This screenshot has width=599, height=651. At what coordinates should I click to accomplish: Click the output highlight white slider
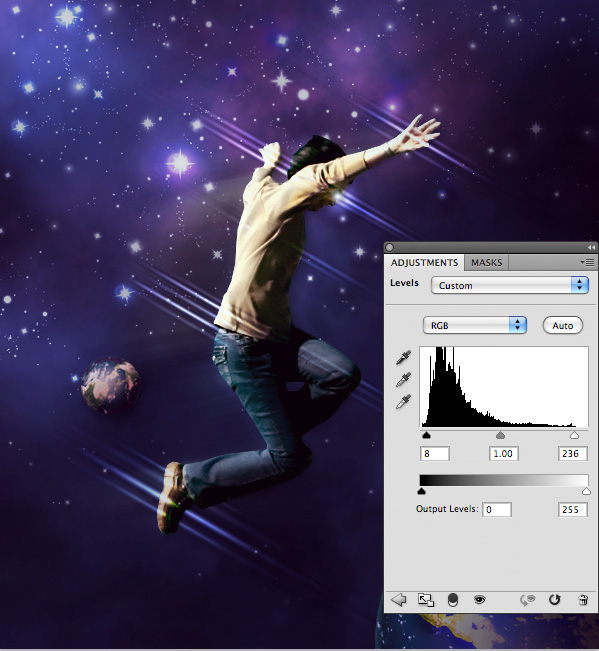click(x=586, y=492)
